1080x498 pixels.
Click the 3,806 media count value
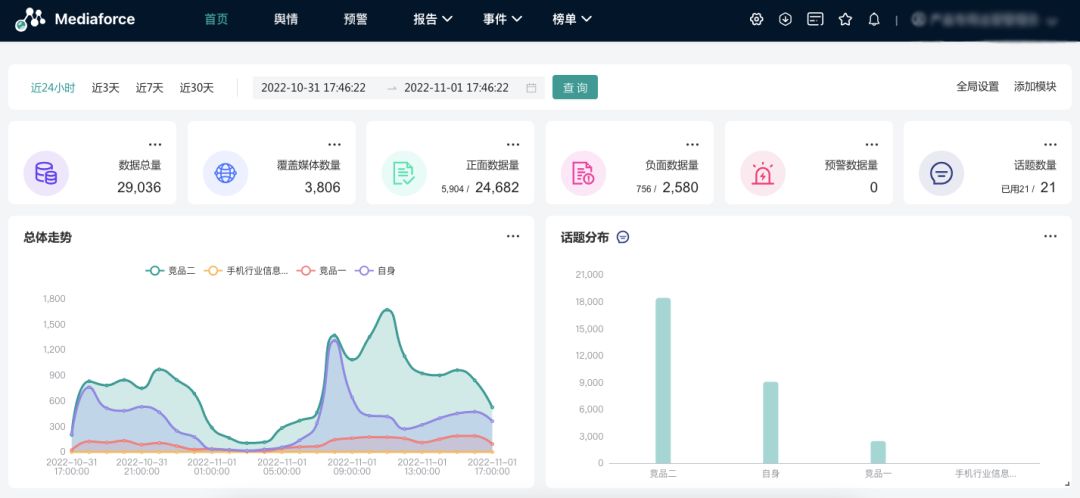coord(322,187)
